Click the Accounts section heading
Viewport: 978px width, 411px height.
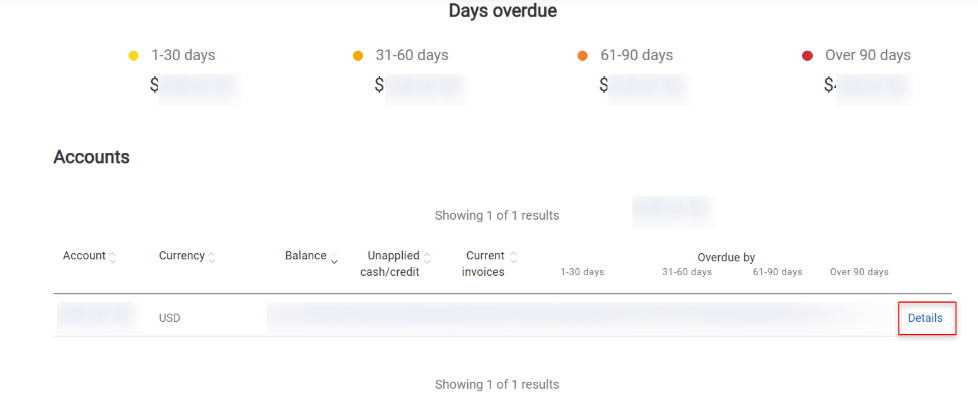pyautogui.click(x=91, y=157)
